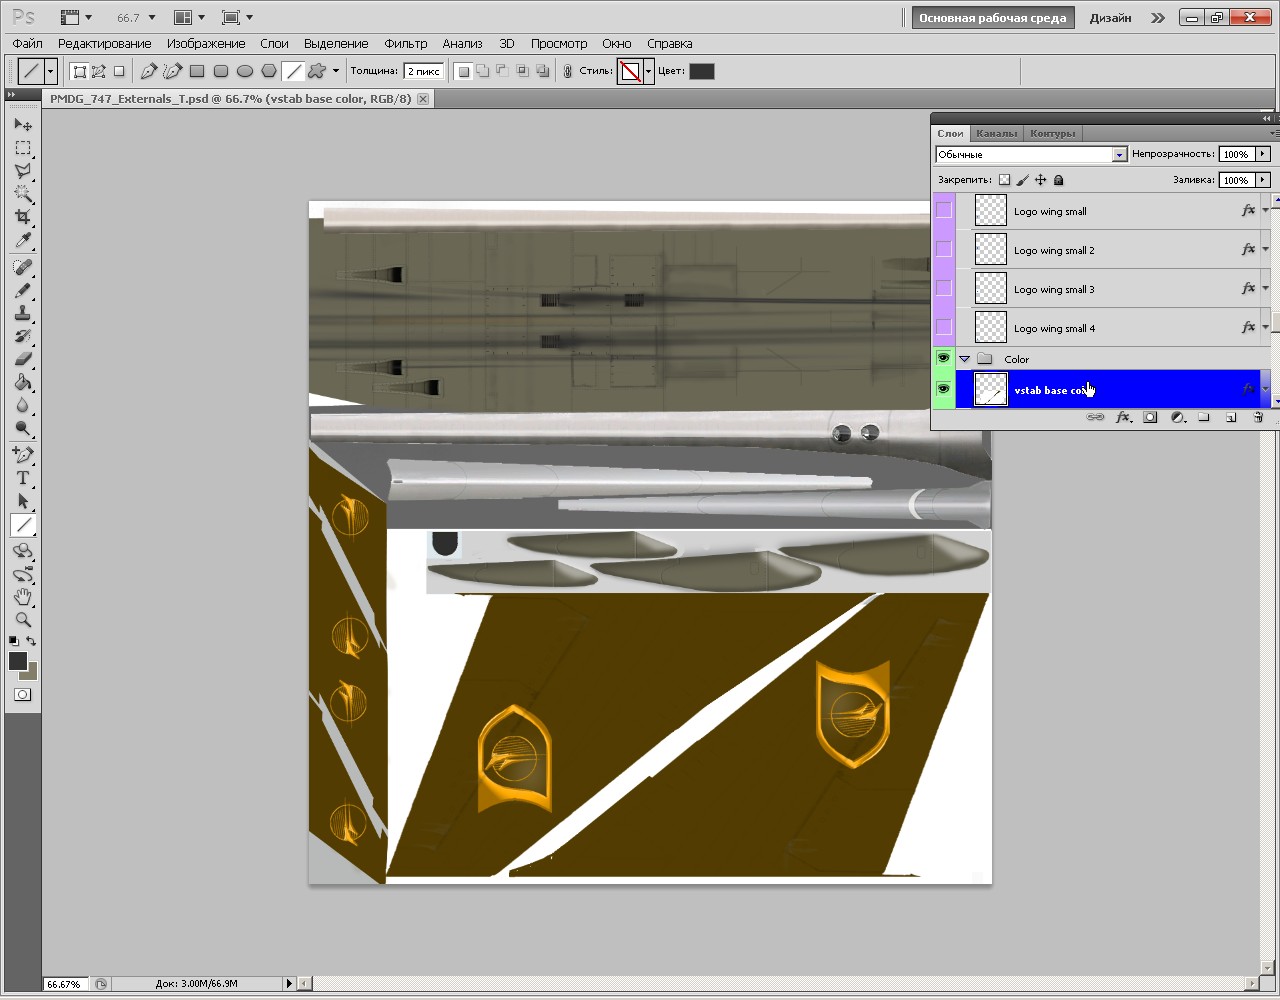
Task: Toggle lock transparent pixels
Action: click(x=1005, y=180)
